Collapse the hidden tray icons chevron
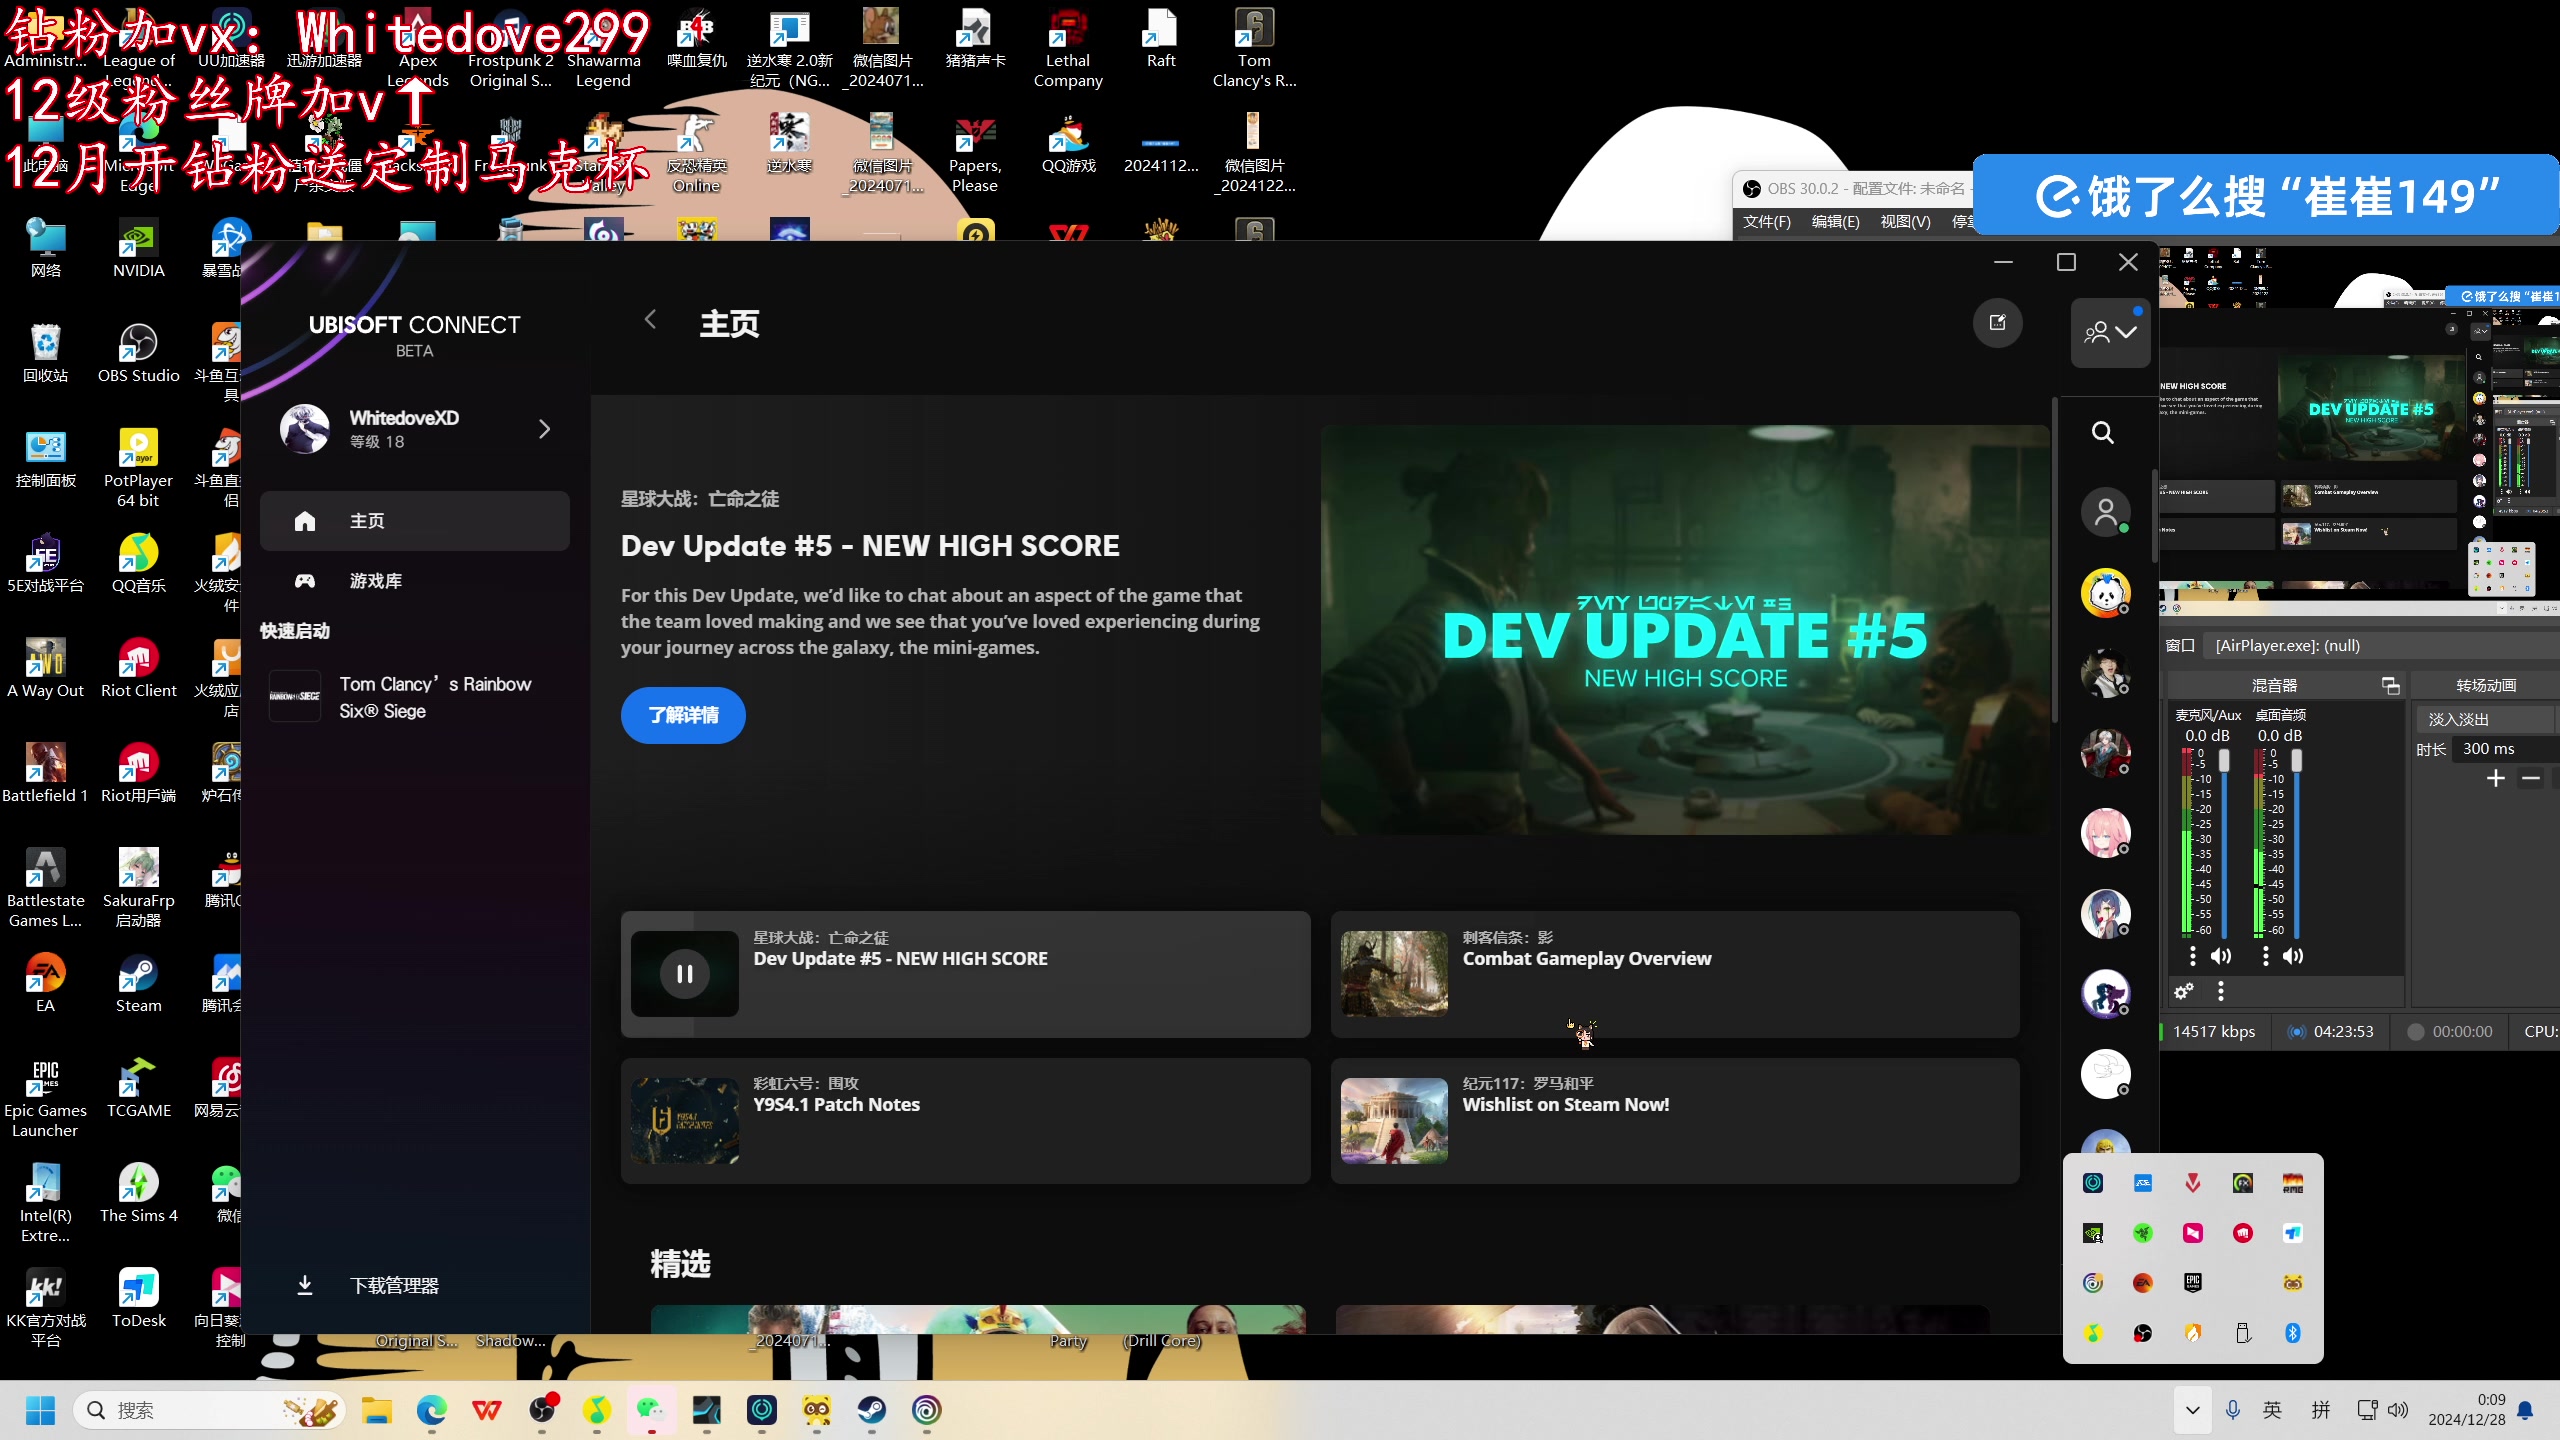Screen dimensions: 2560x1440 point(2193,1410)
